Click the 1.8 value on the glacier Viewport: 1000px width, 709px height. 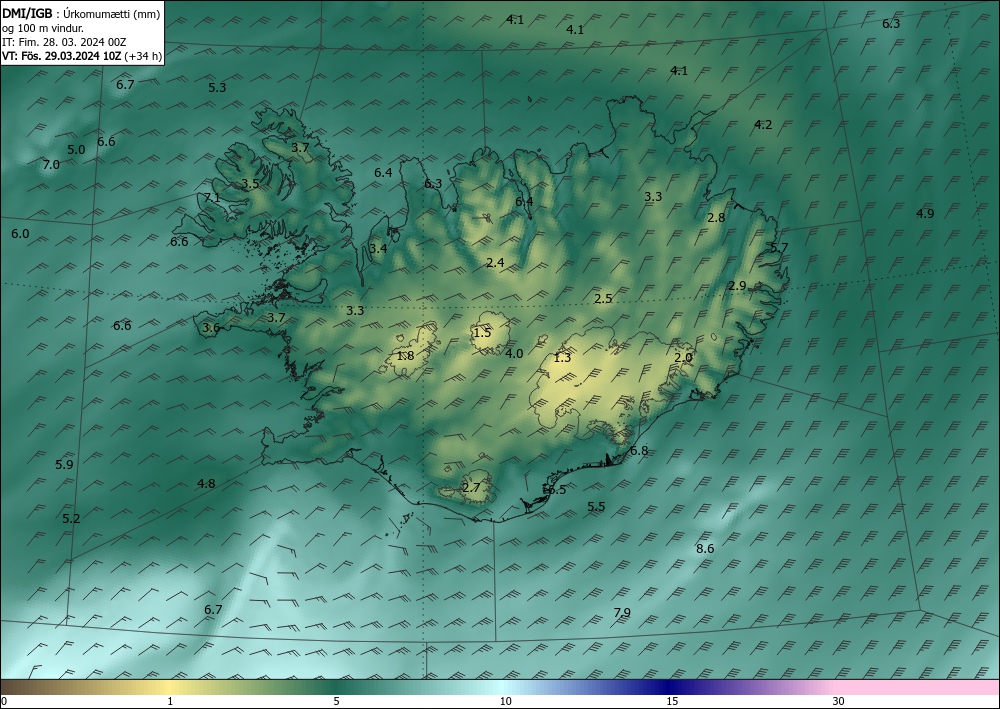coord(405,356)
